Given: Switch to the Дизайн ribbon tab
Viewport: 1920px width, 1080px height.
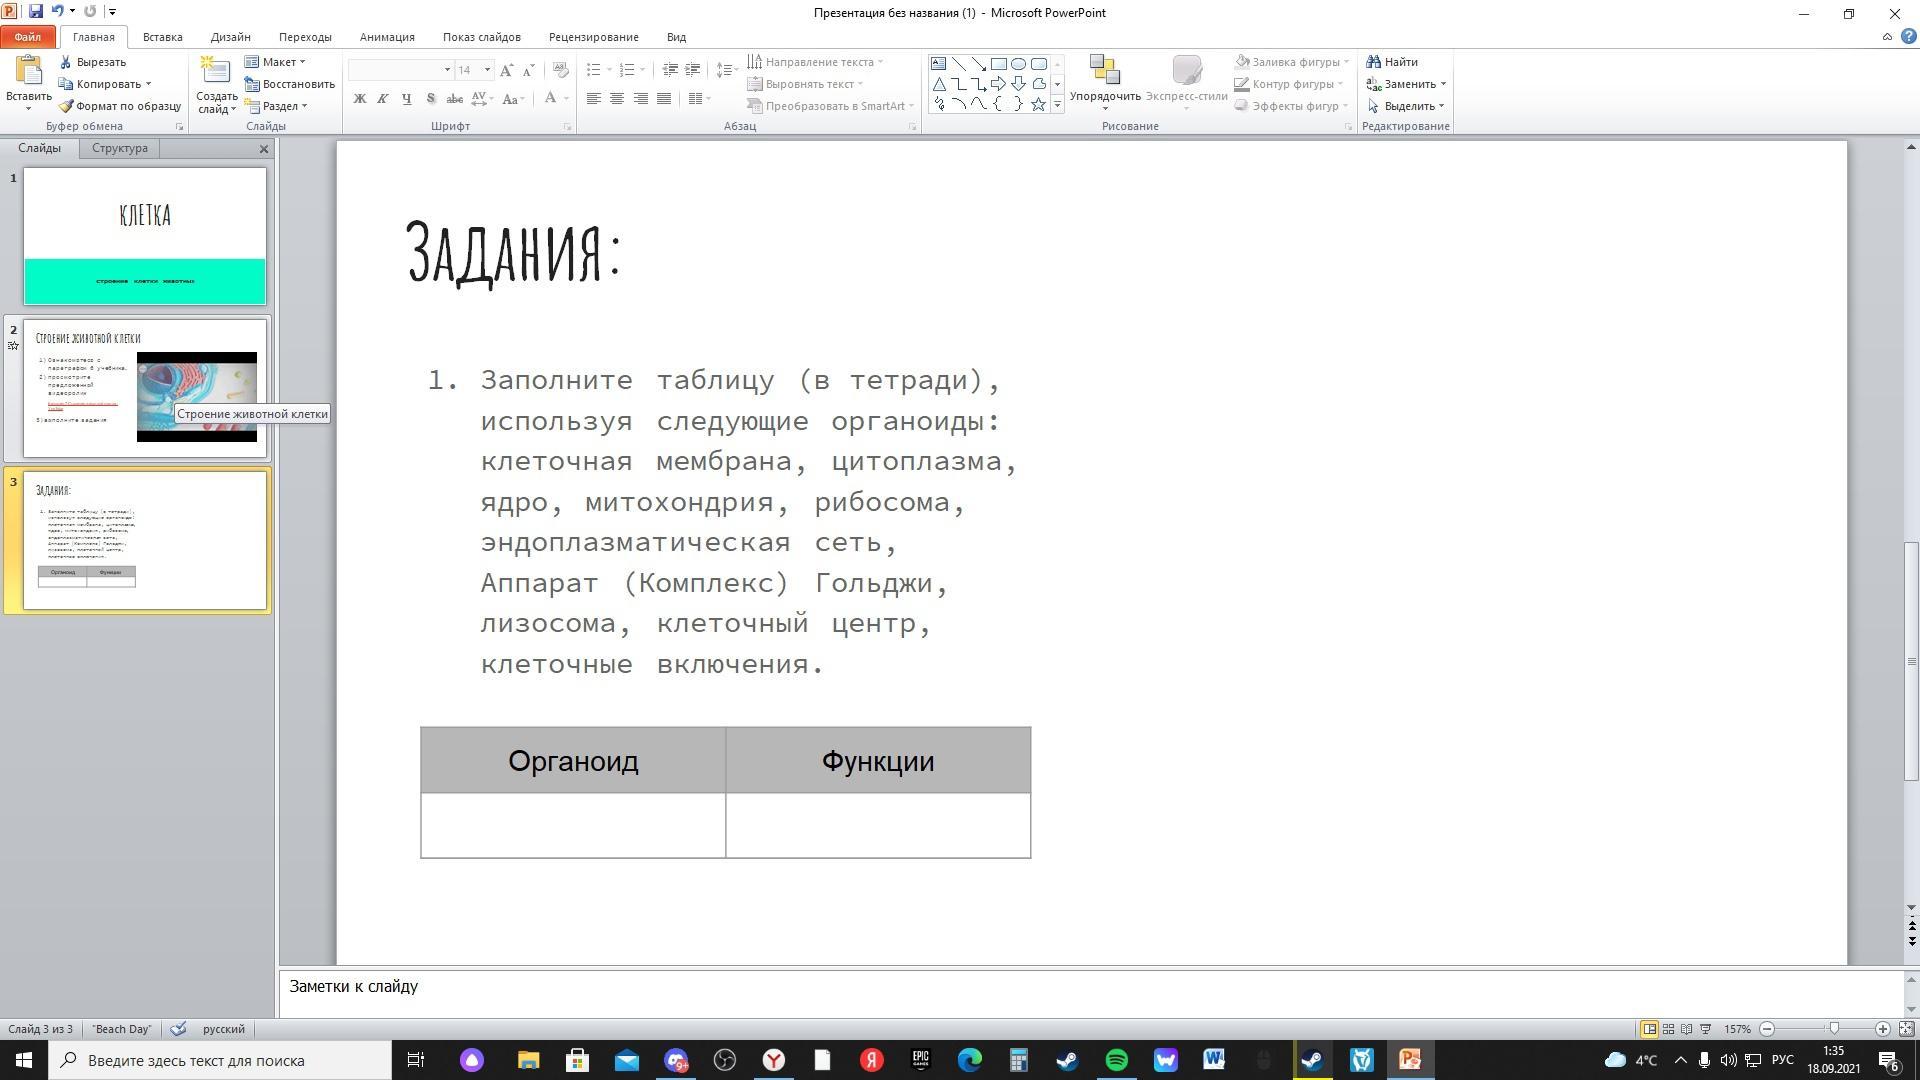Looking at the screenshot, I should click(x=230, y=37).
